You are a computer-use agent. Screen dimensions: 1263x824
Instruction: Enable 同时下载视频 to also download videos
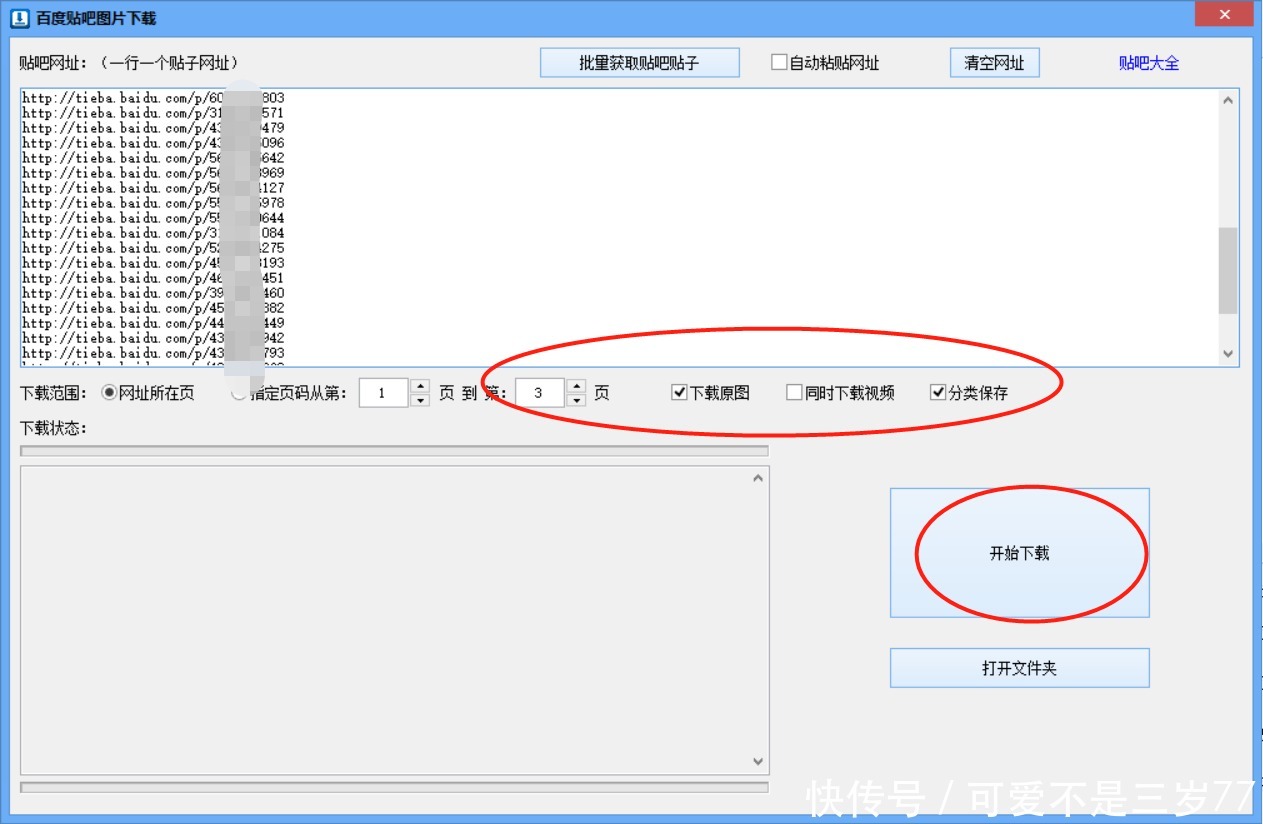pyautogui.click(x=794, y=392)
